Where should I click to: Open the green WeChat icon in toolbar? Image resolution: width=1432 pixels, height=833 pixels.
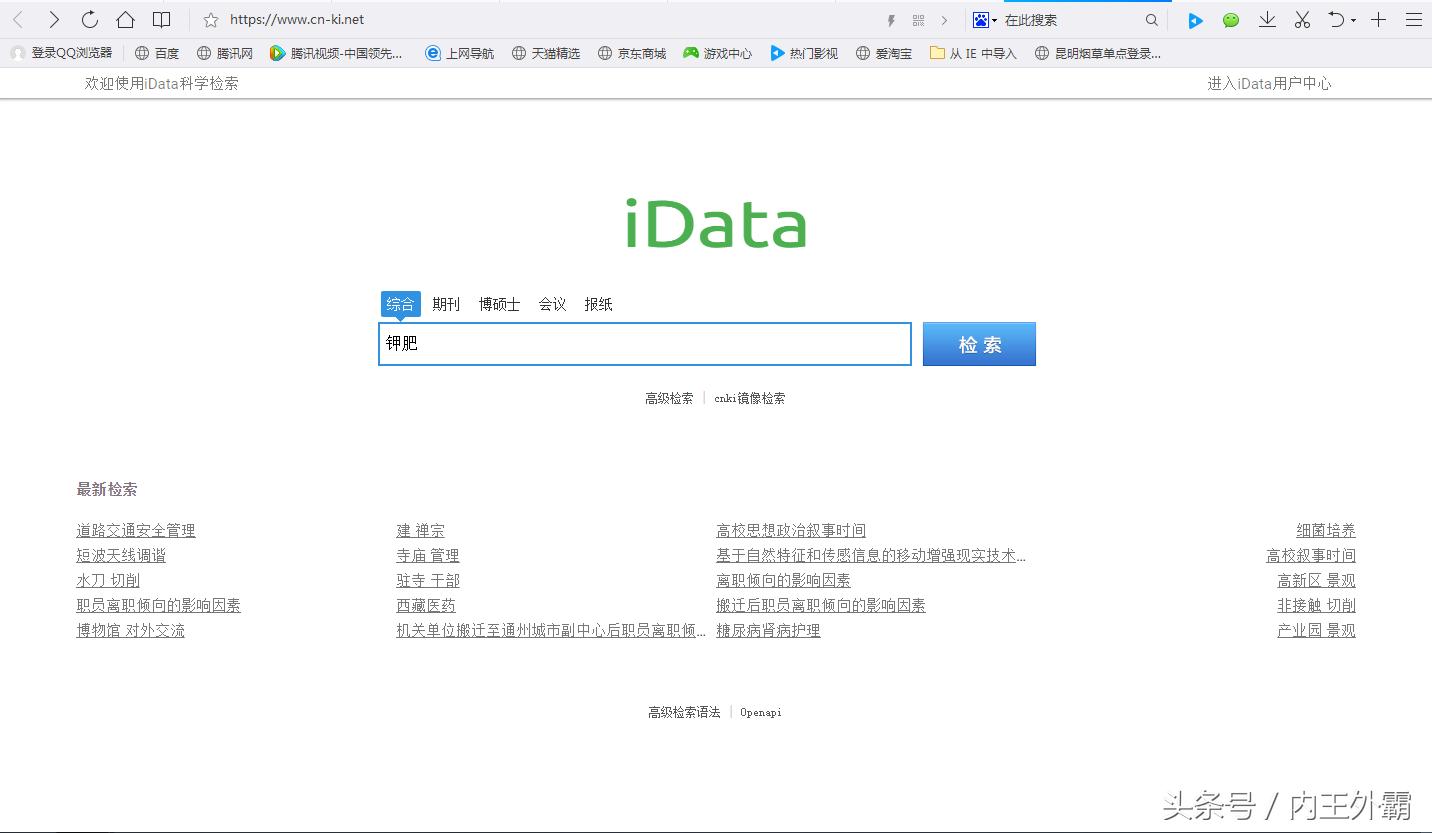click(x=1230, y=19)
